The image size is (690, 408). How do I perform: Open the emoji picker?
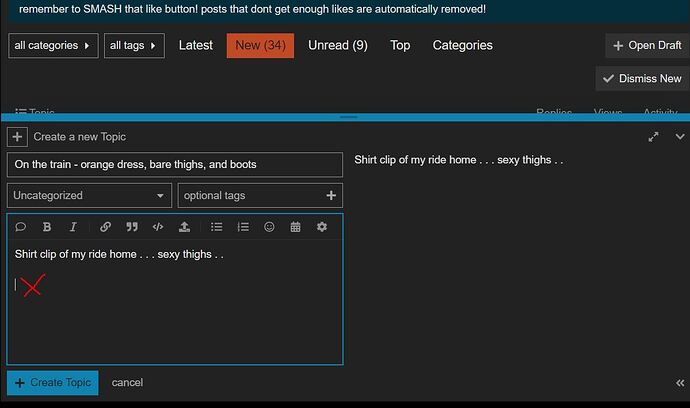click(x=269, y=227)
